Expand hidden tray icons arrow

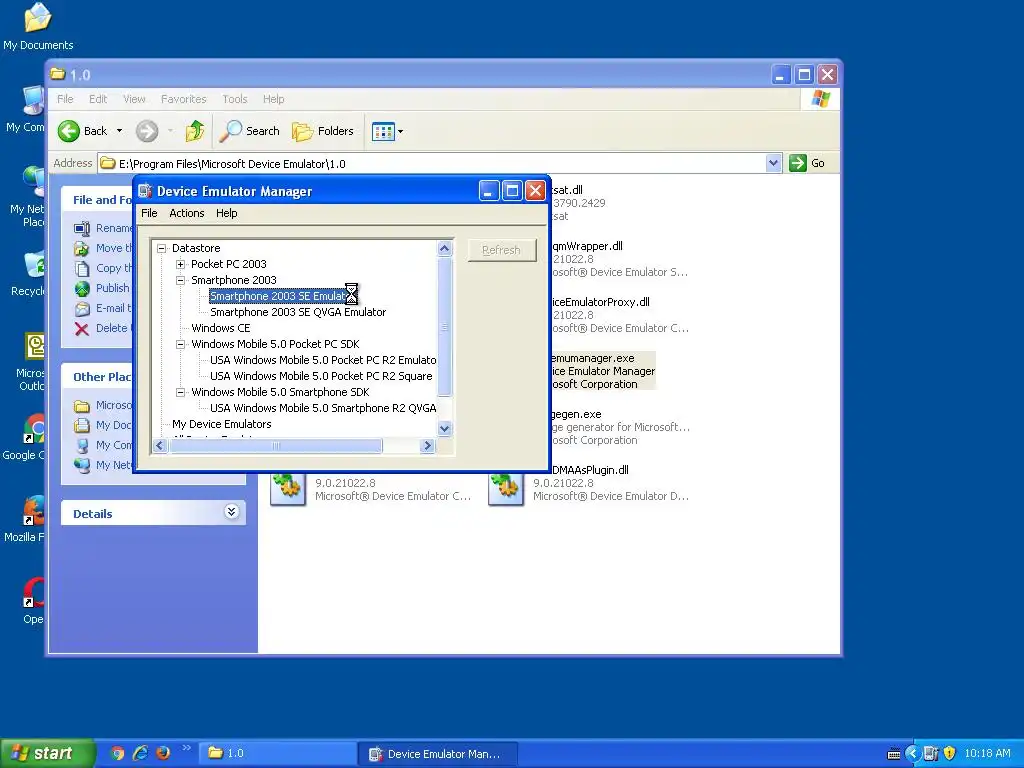coord(912,754)
